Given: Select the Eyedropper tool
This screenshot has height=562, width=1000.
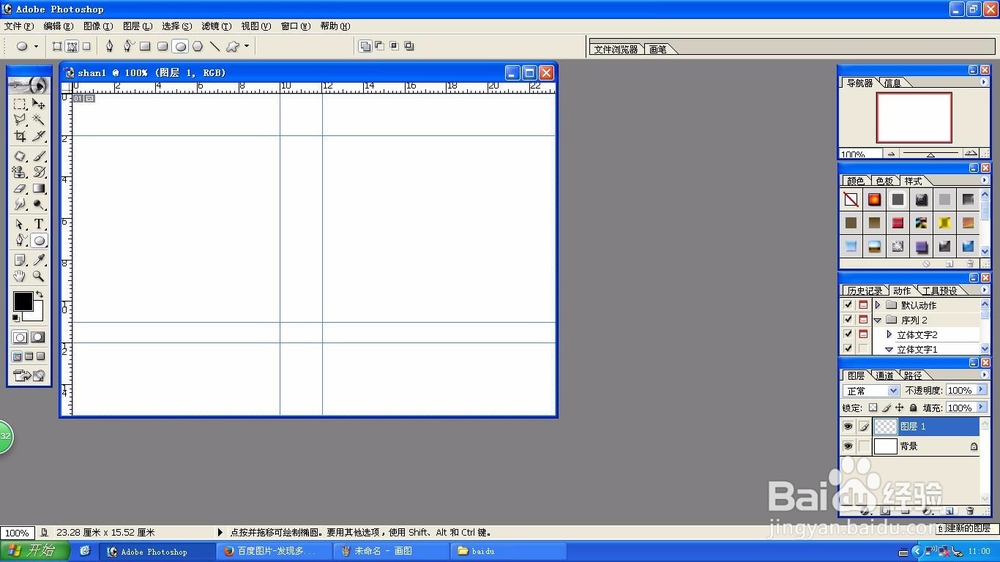Looking at the screenshot, I should [x=39, y=260].
